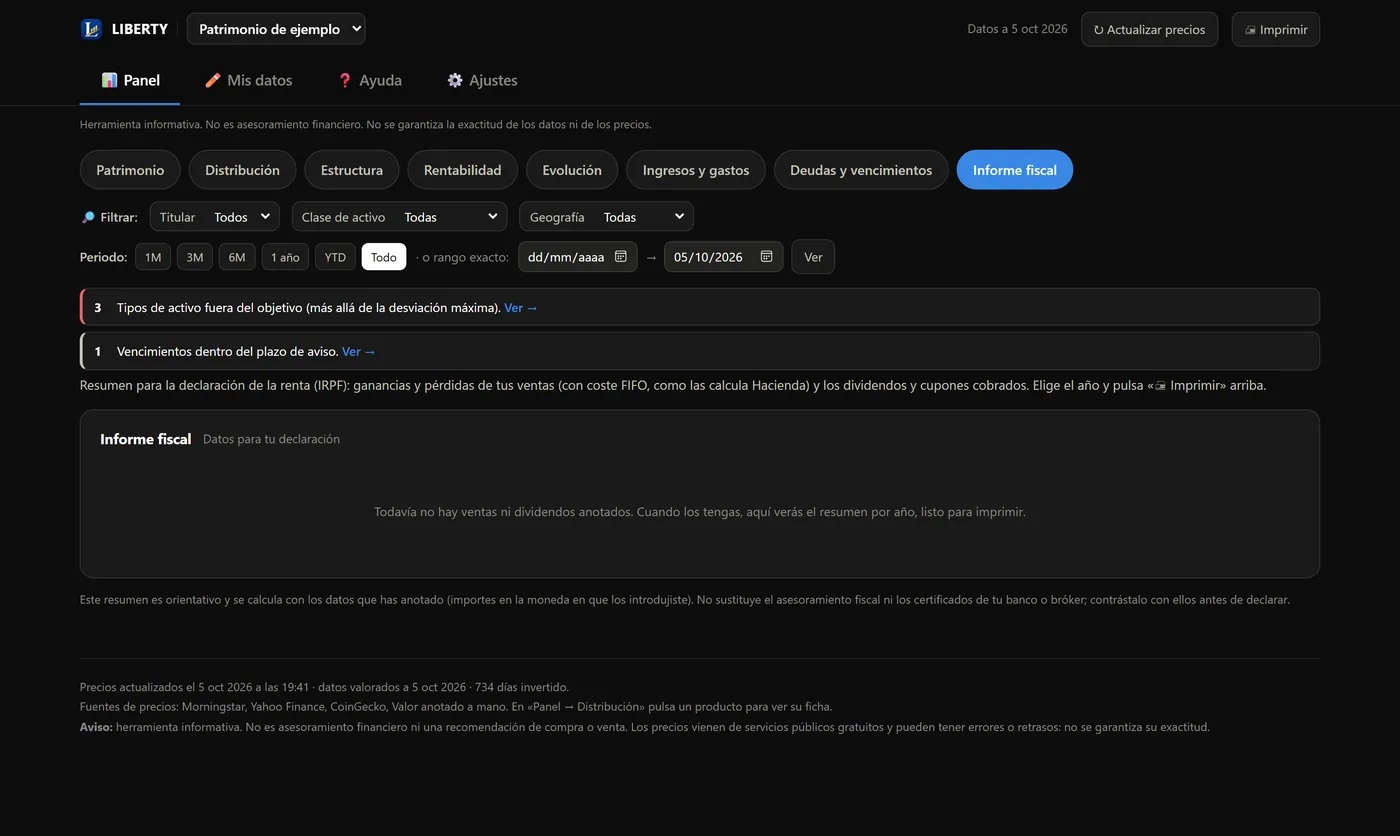Click the Actualizar precios button
1400x836 pixels.
point(1149,29)
